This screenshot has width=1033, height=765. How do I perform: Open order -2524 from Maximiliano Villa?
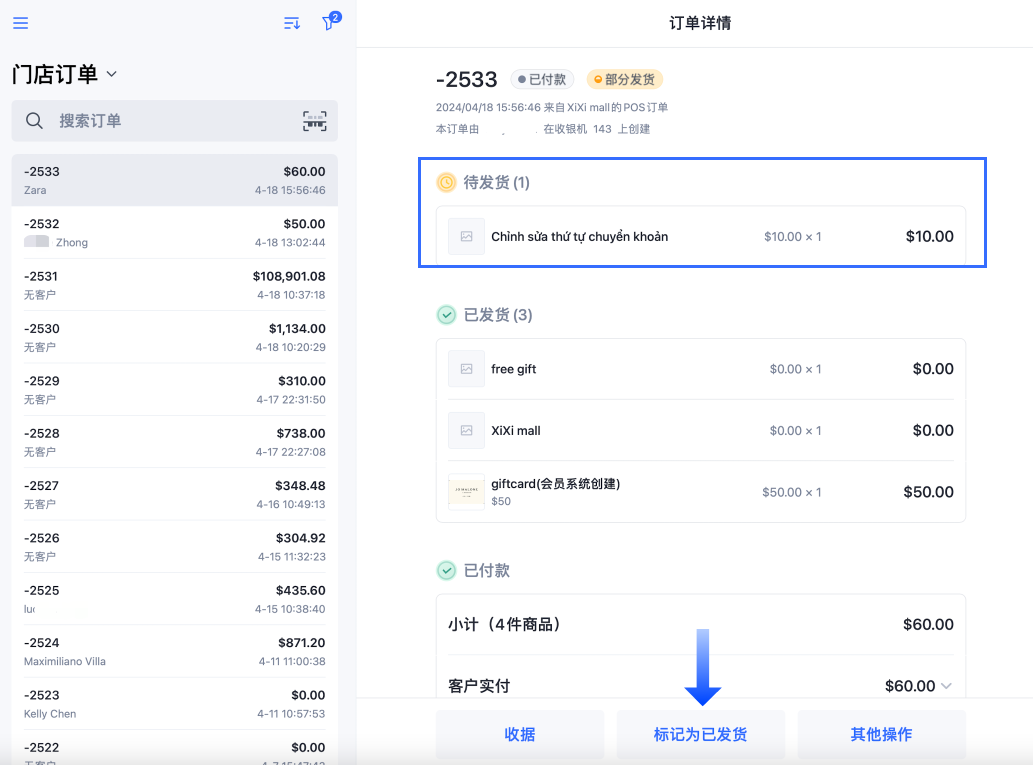point(175,652)
